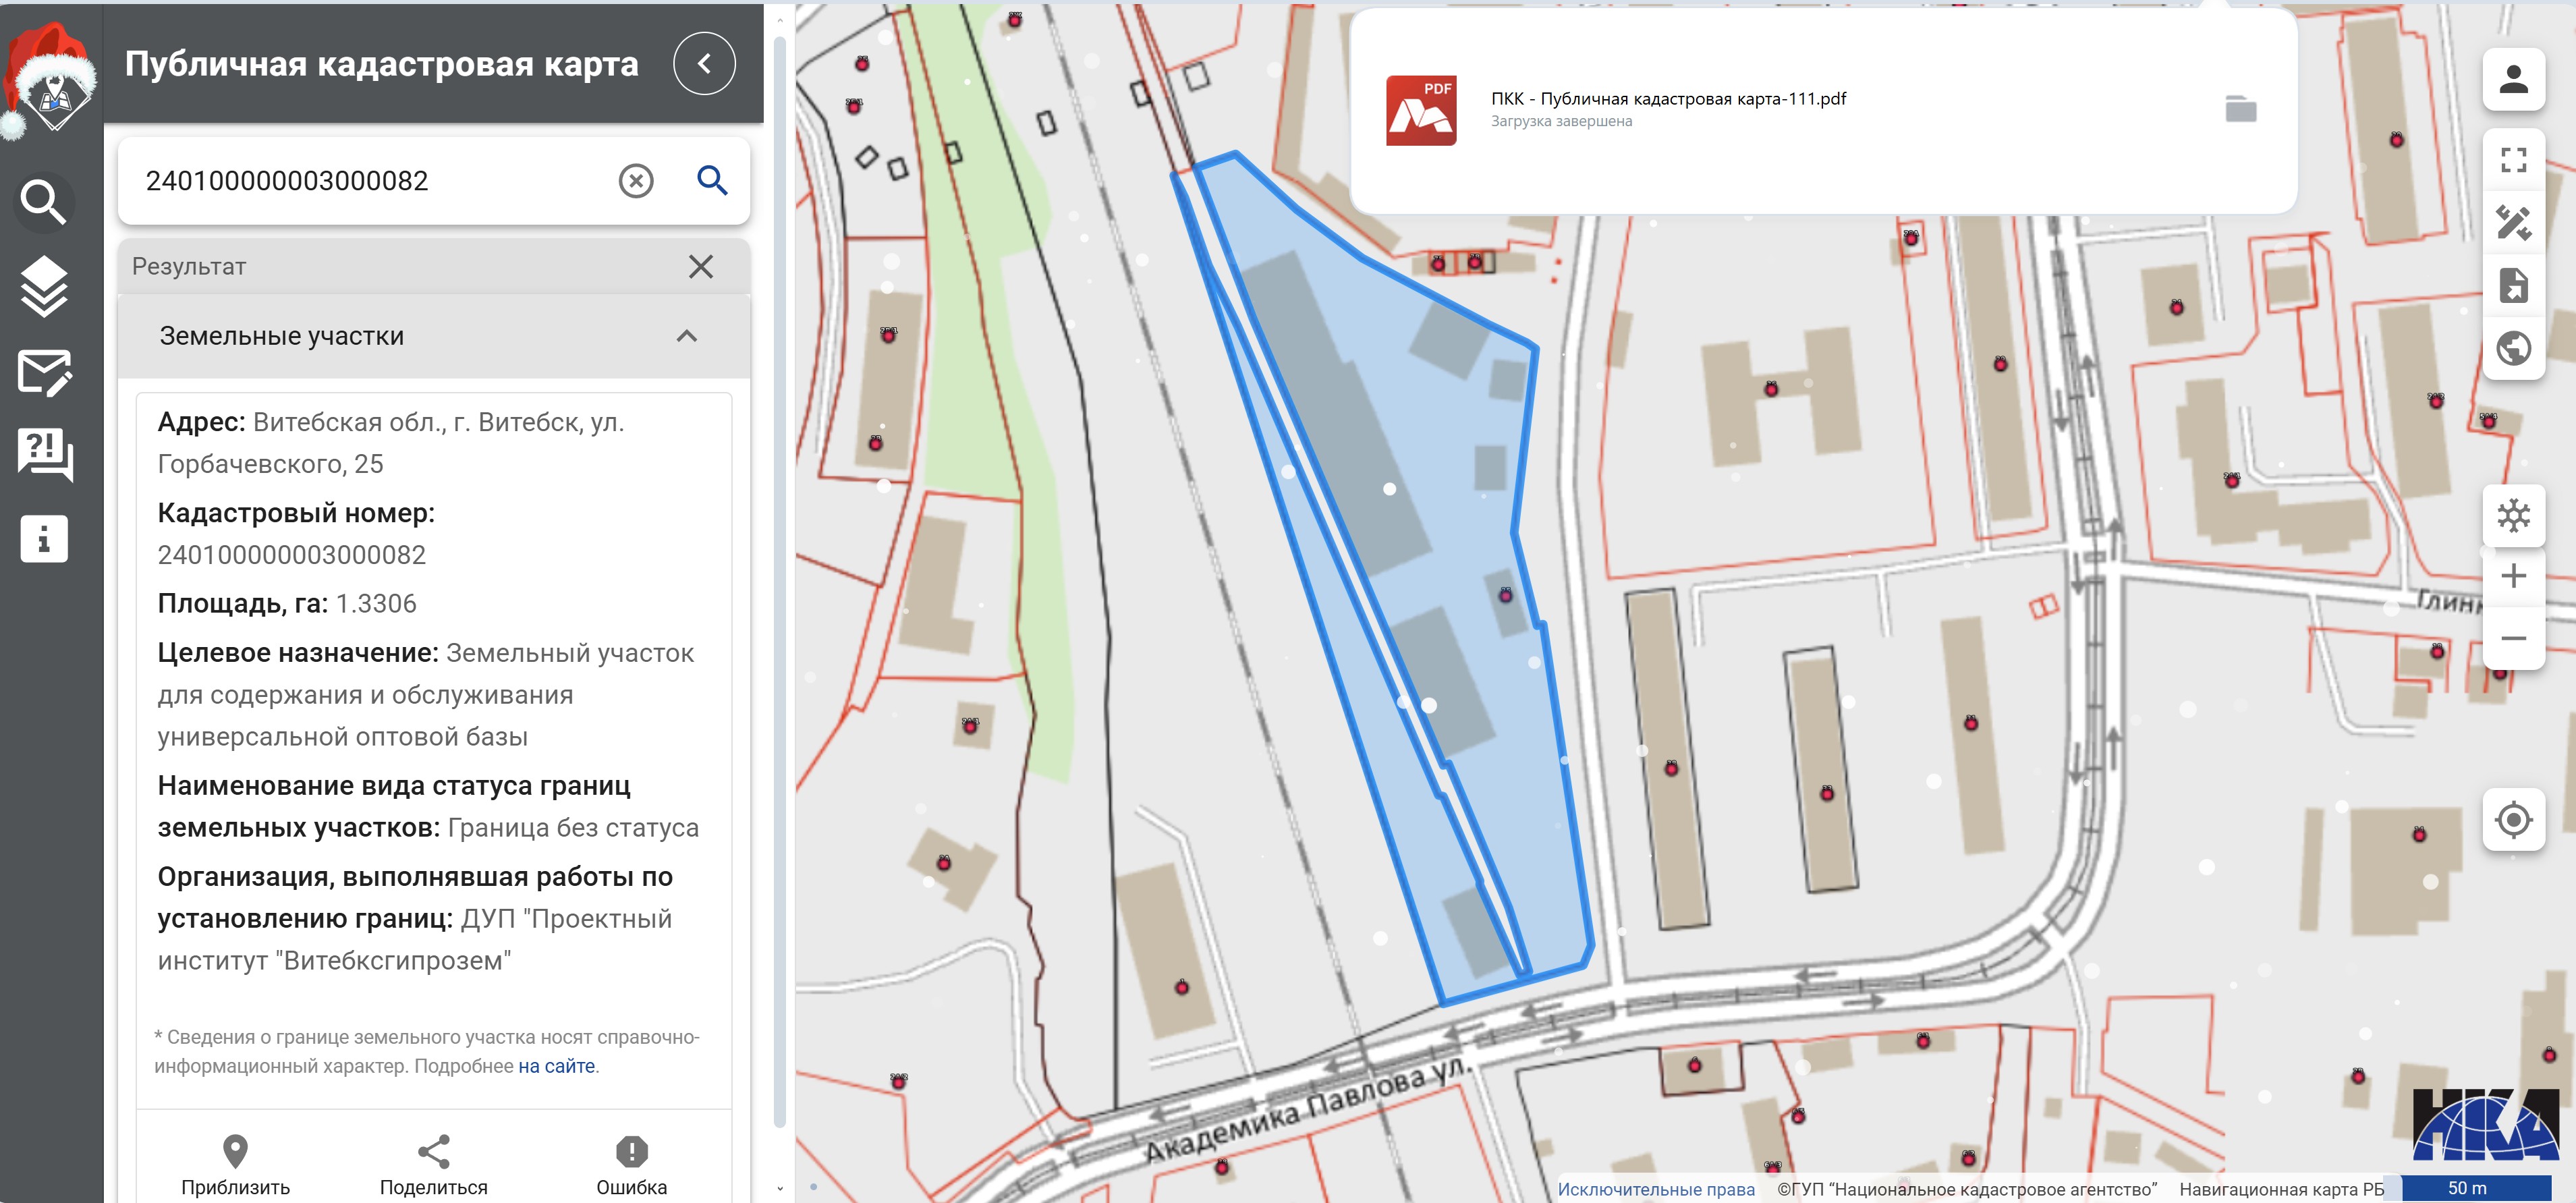This screenshot has width=2576, height=1203.
Task: Open the layers panel icon
Action: pyautogui.click(x=44, y=286)
